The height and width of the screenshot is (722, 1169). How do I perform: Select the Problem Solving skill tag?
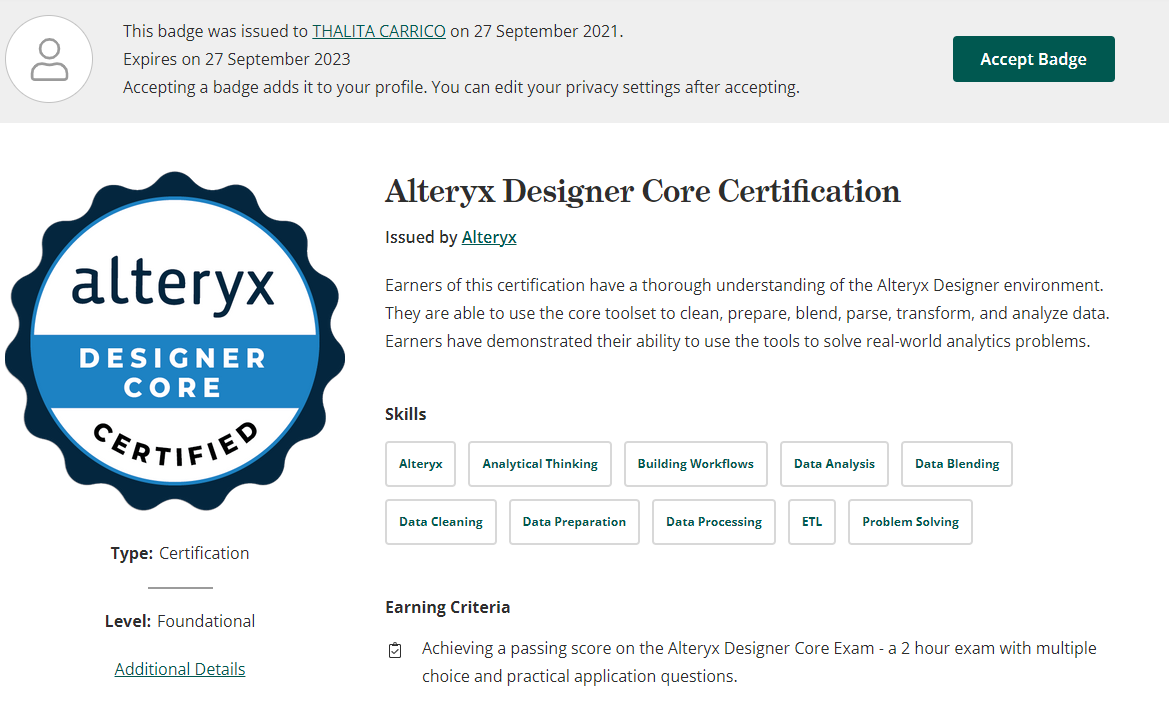[x=910, y=521]
